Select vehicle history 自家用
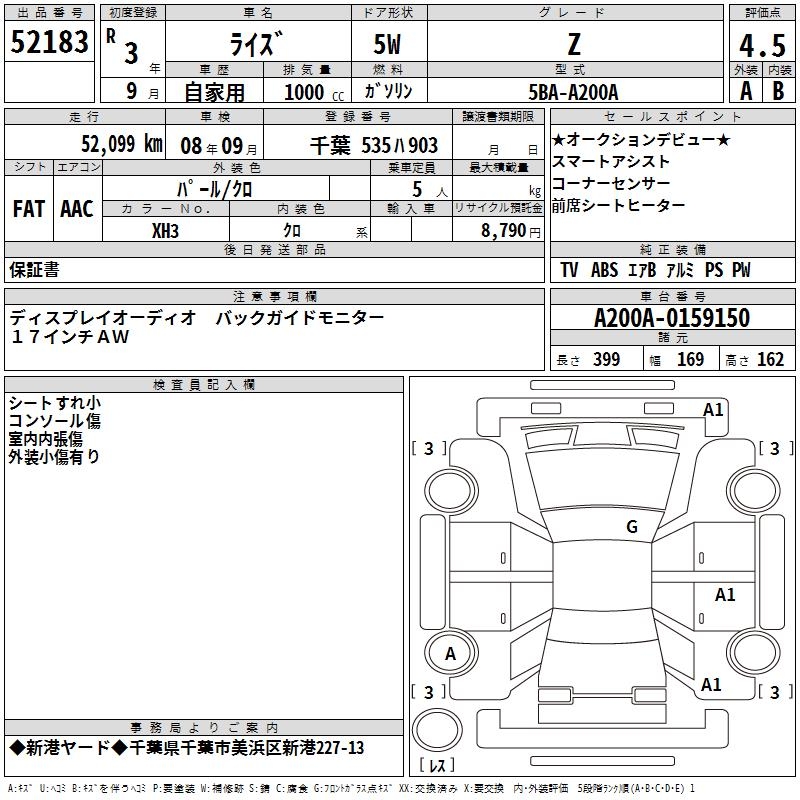Image resolution: width=800 pixels, height=800 pixels. tap(214, 92)
